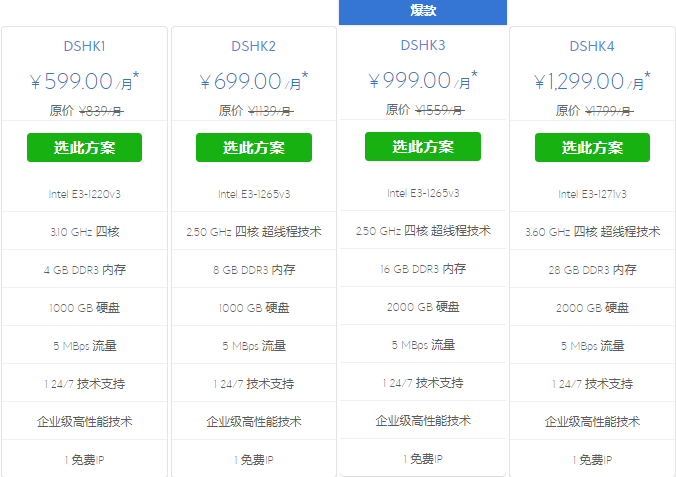Viewport: 676px width, 477px height.
Task: Click Intel E3-1220v3 processor text
Action: [84, 194]
